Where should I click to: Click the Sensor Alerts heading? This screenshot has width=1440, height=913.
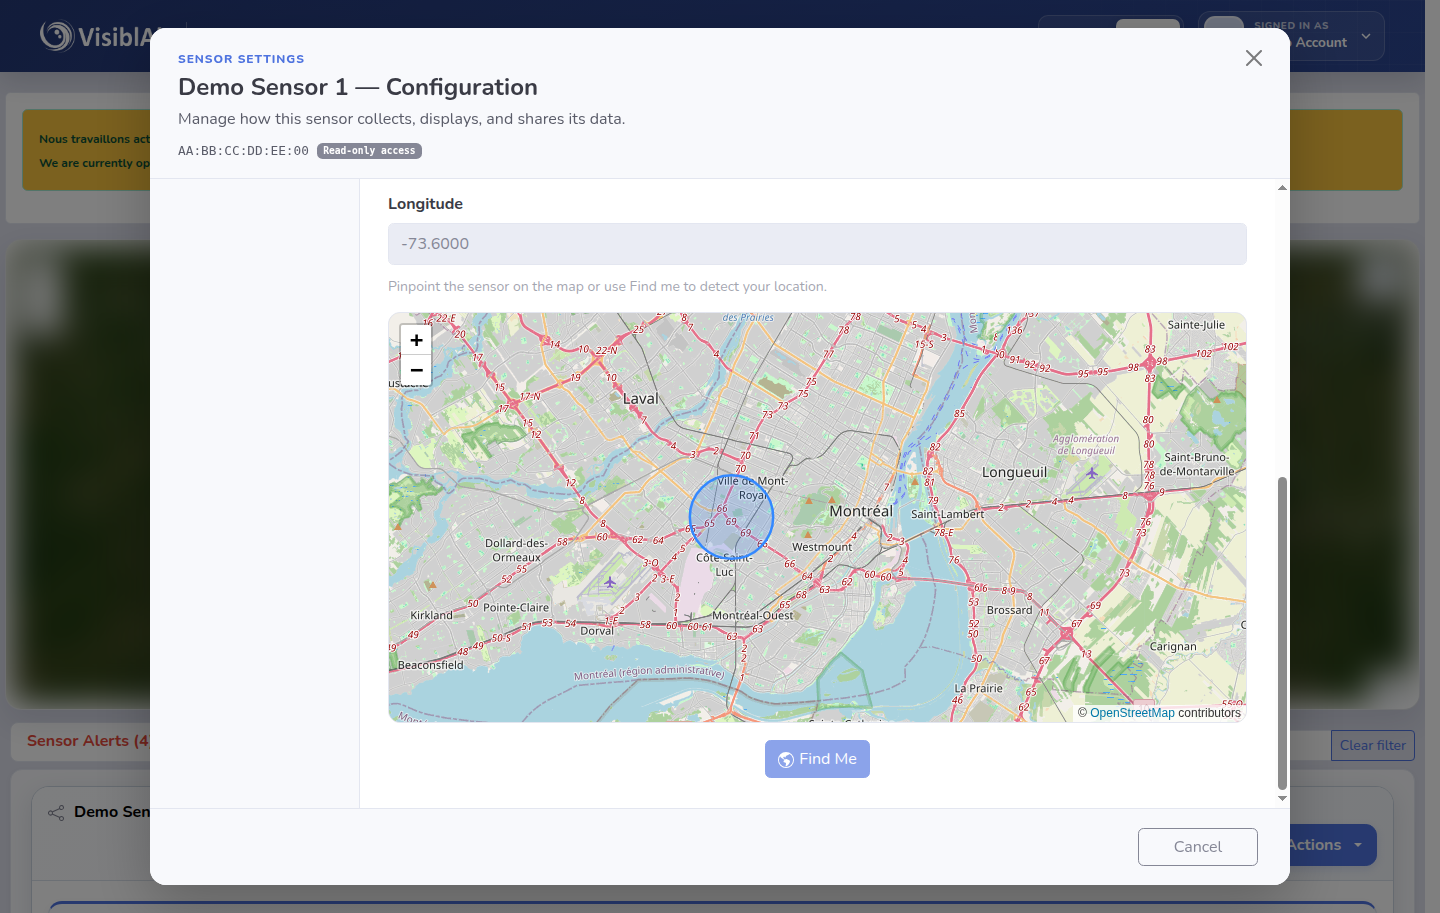[x=88, y=741]
